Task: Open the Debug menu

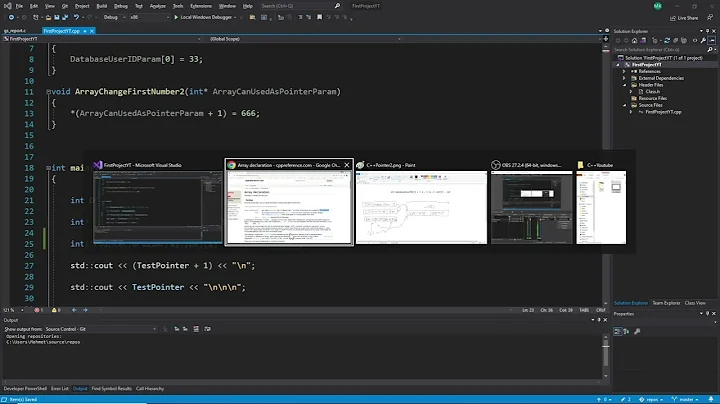Action: tap(121, 6)
